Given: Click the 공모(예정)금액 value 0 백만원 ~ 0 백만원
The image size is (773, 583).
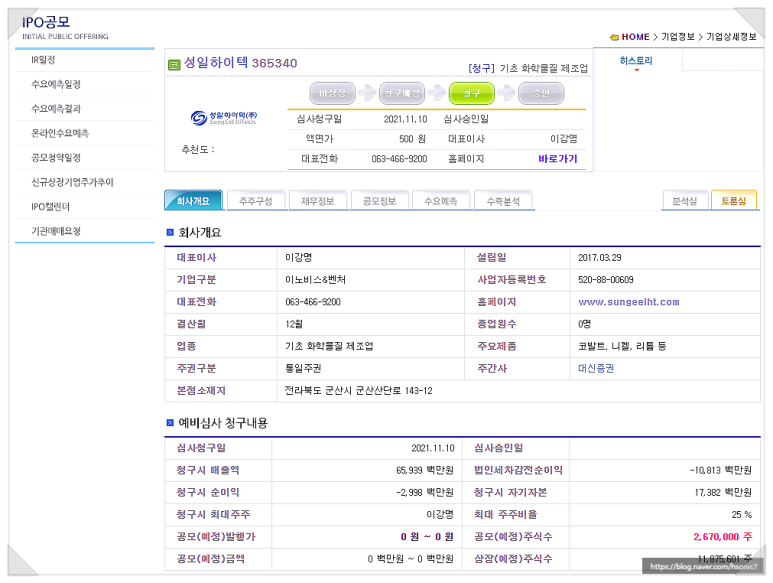Looking at the screenshot, I should click(411, 559).
